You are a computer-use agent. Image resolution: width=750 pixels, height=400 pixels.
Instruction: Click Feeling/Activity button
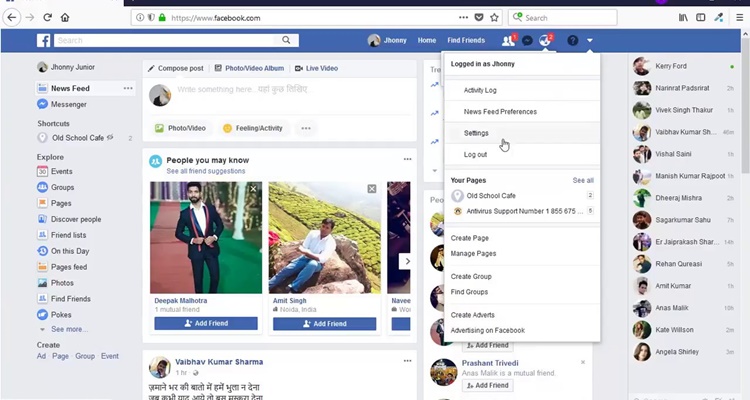pos(253,128)
